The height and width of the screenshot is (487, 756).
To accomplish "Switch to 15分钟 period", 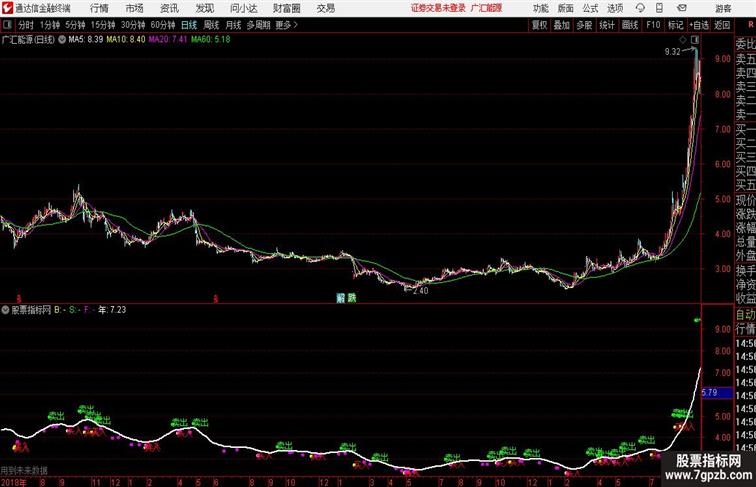I will (x=103, y=25).
